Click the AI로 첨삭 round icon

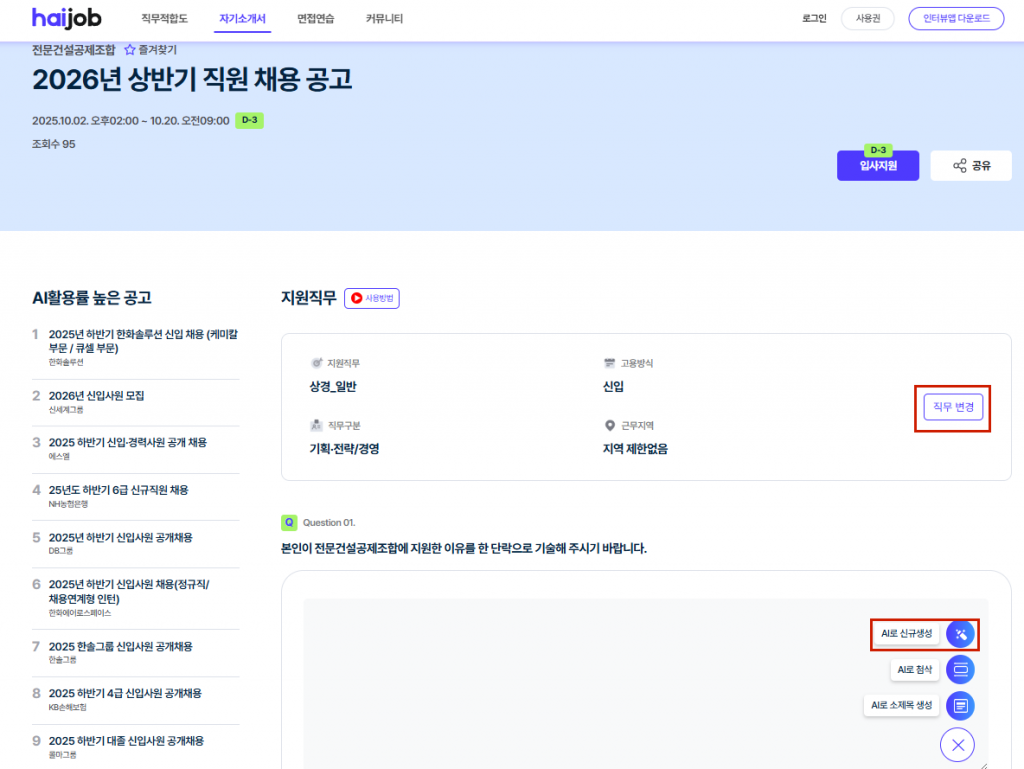click(959, 669)
